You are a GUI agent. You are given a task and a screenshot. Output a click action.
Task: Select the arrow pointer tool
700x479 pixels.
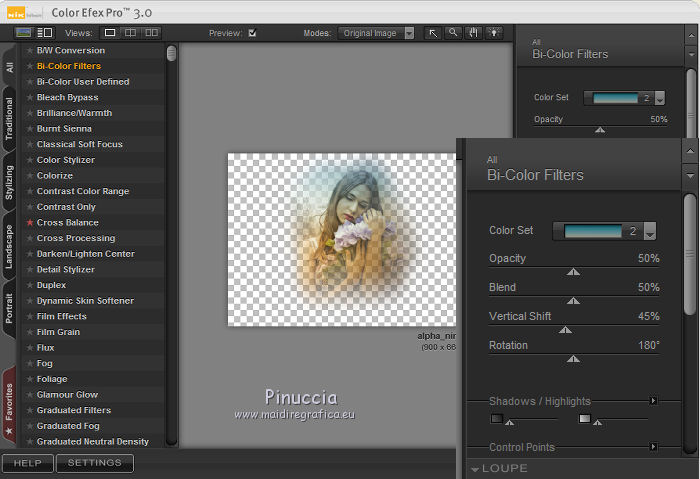[x=433, y=33]
